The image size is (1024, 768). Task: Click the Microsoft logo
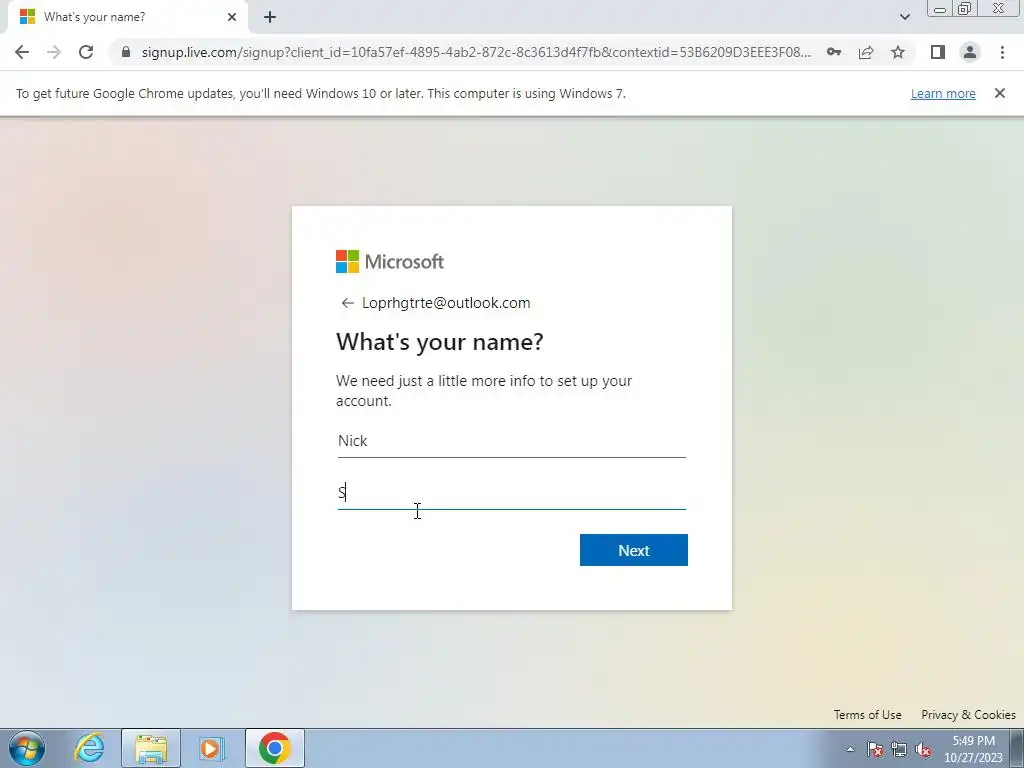pyautogui.click(x=390, y=261)
